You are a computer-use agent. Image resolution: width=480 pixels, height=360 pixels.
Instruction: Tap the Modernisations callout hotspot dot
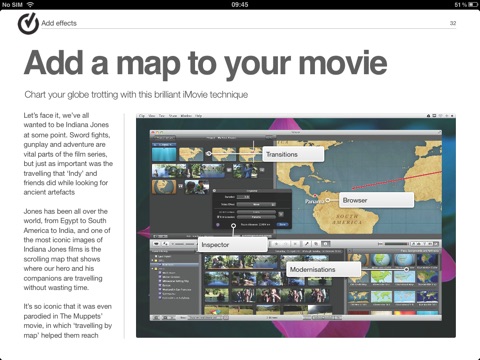pyautogui.click(x=406, y=269)
